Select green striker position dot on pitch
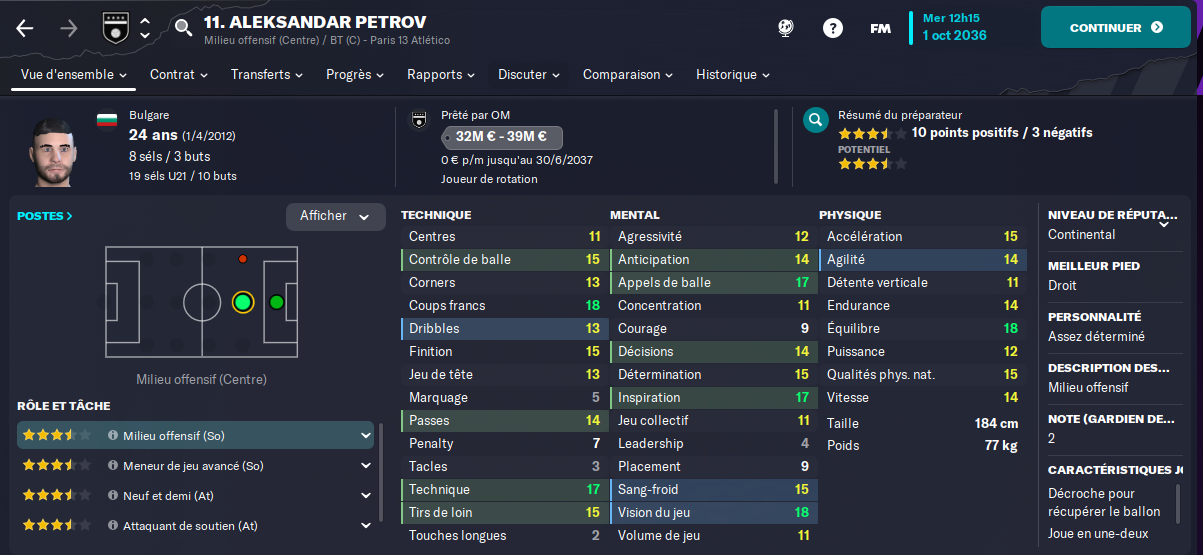Image resolution: width=1203 pixels, height=555 pixels. point(277,302)
